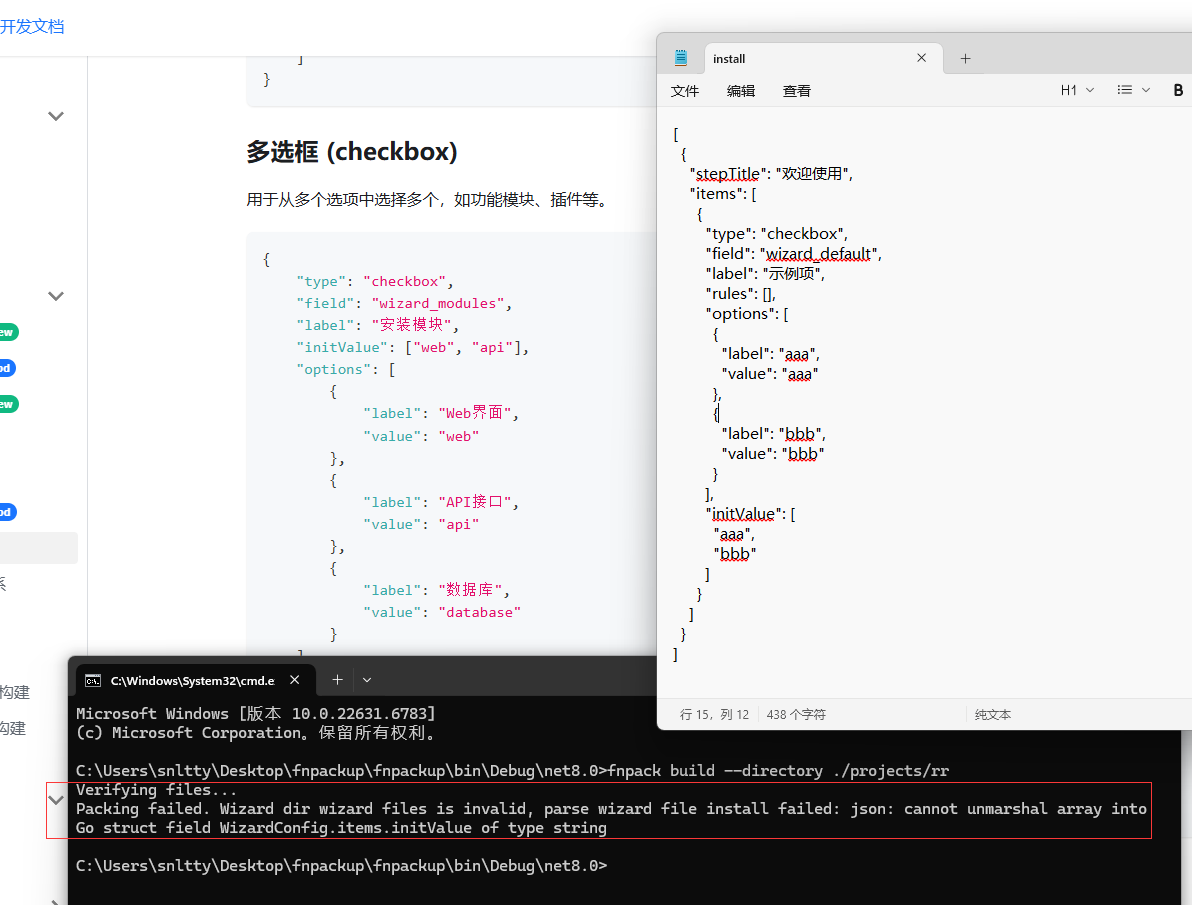Image resolution: width=1192 pixels, height=905 pixels.
Task: Click the Bold formatting button in Notepad
Action: point(1178,90)
